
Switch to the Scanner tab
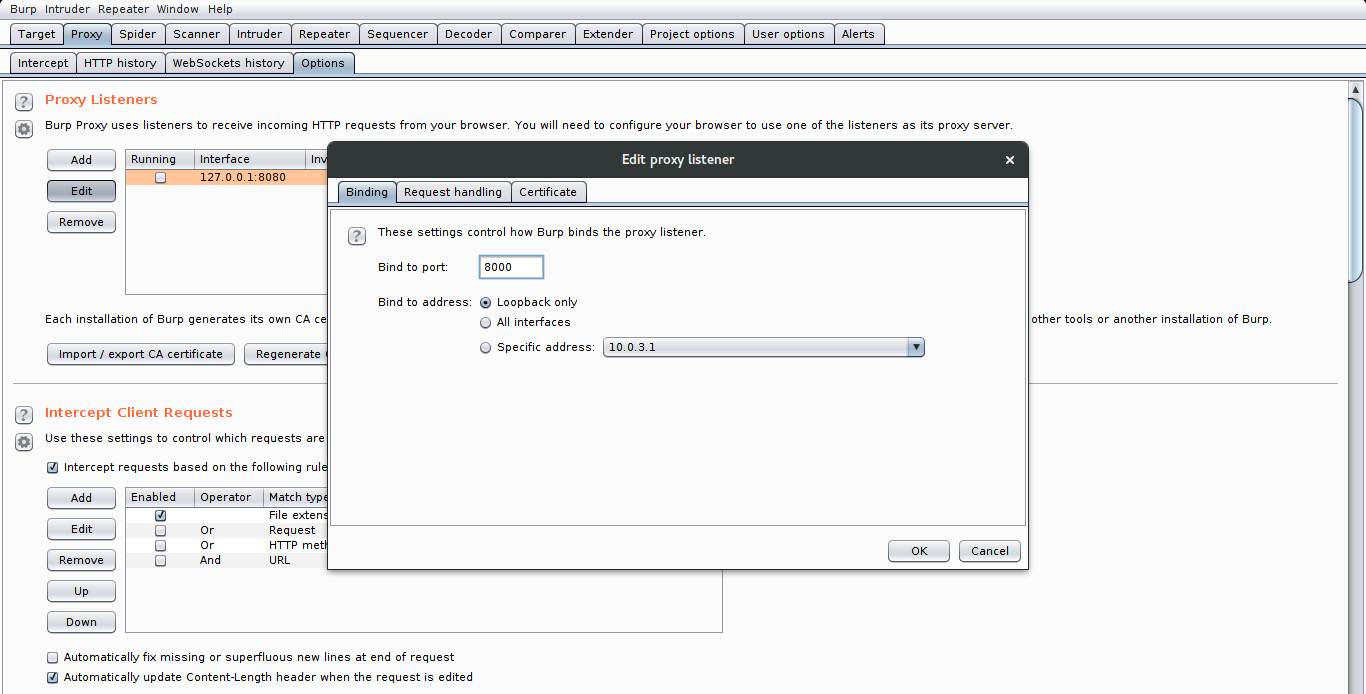coord(197,34)
